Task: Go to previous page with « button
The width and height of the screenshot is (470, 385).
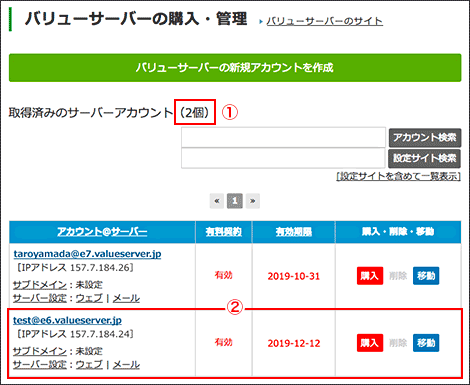Action: [217, 201]
